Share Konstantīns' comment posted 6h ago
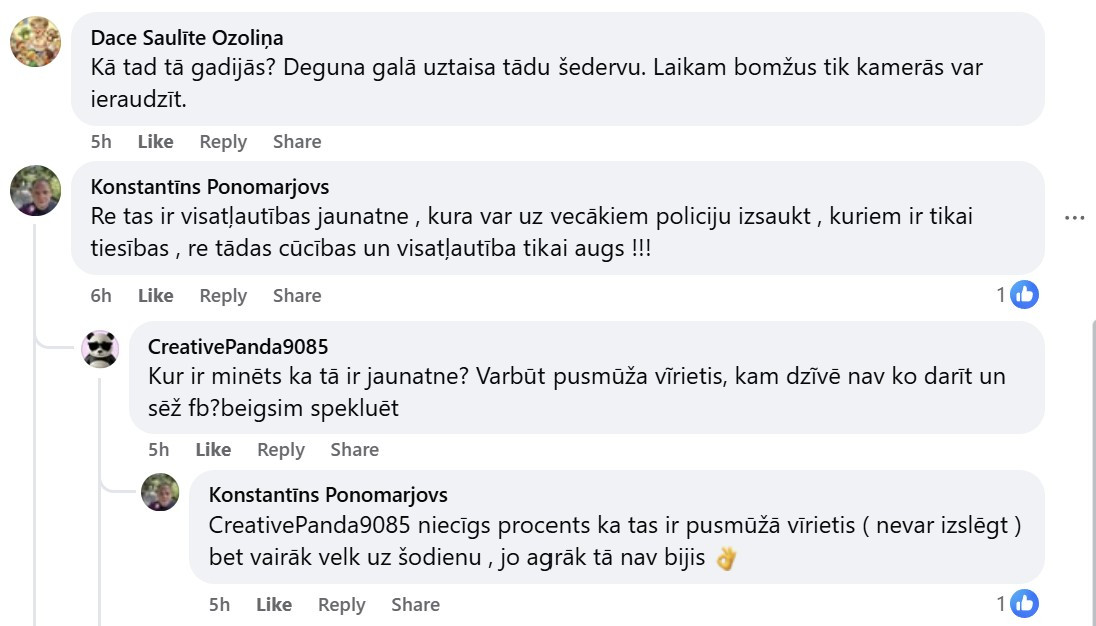 pyautogui.click(x=297, y=295)
